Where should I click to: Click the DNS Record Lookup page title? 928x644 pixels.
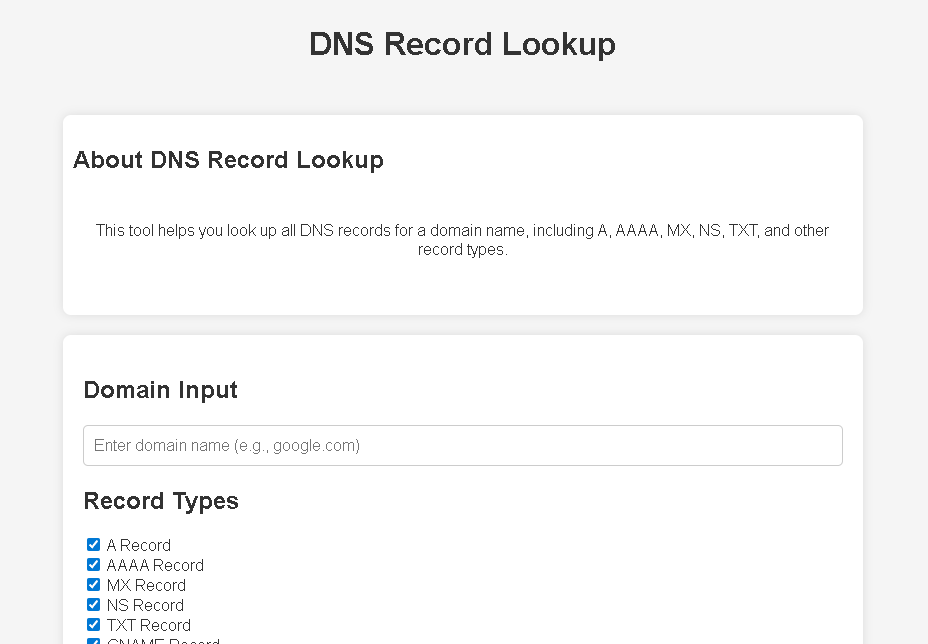tap(463, 44)
